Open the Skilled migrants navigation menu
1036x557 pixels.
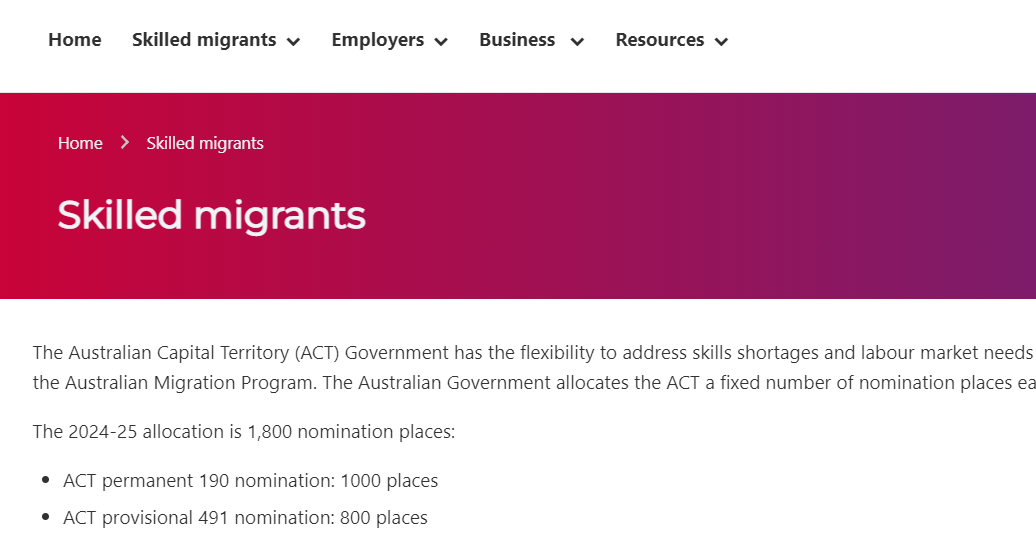point(204,40)
